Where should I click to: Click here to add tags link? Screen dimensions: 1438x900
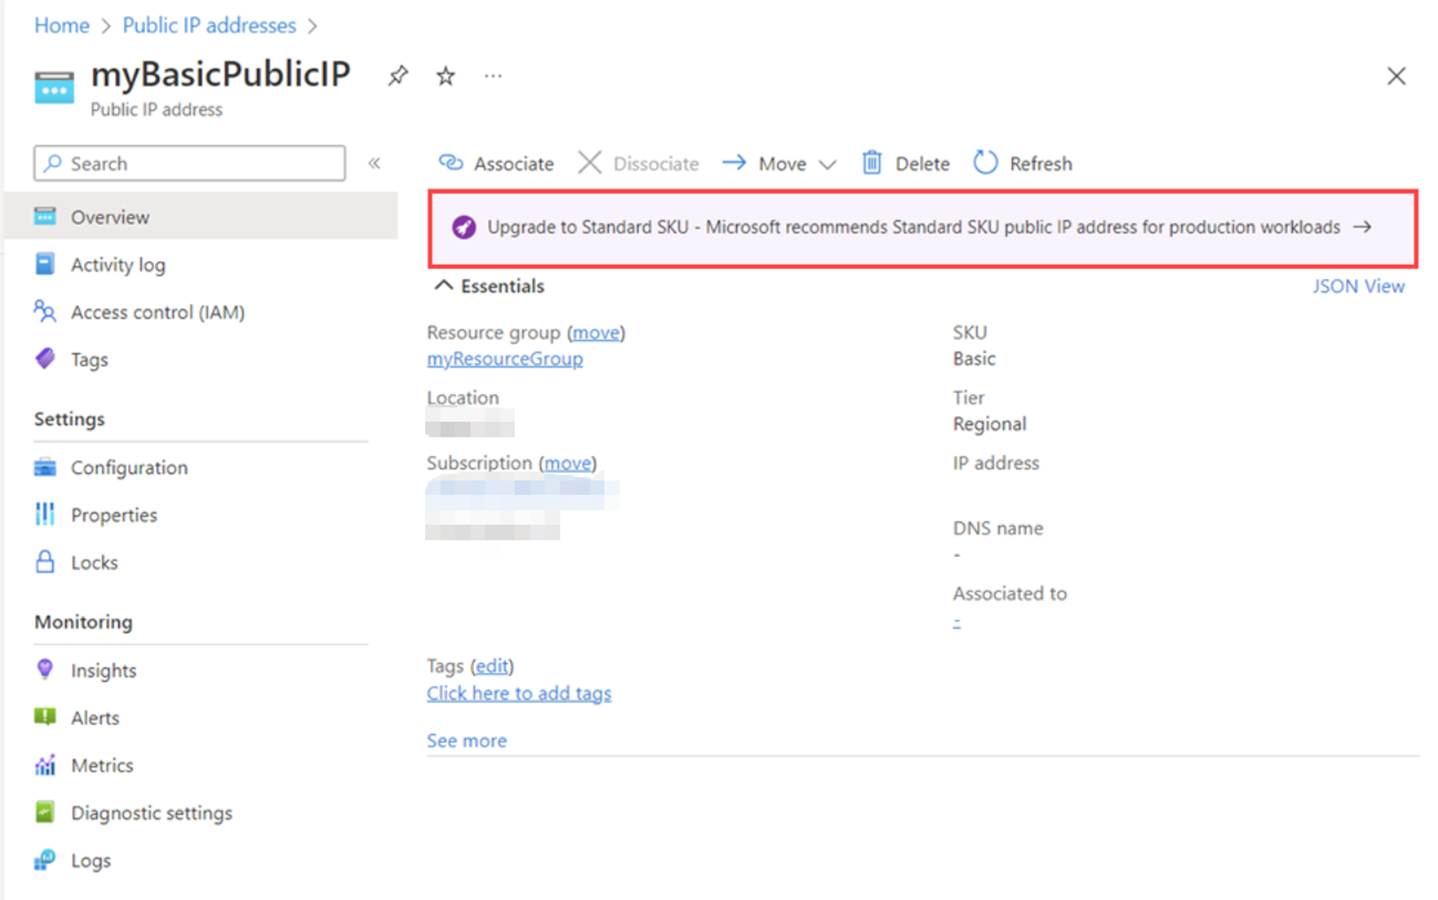click(x=518, y=693)
